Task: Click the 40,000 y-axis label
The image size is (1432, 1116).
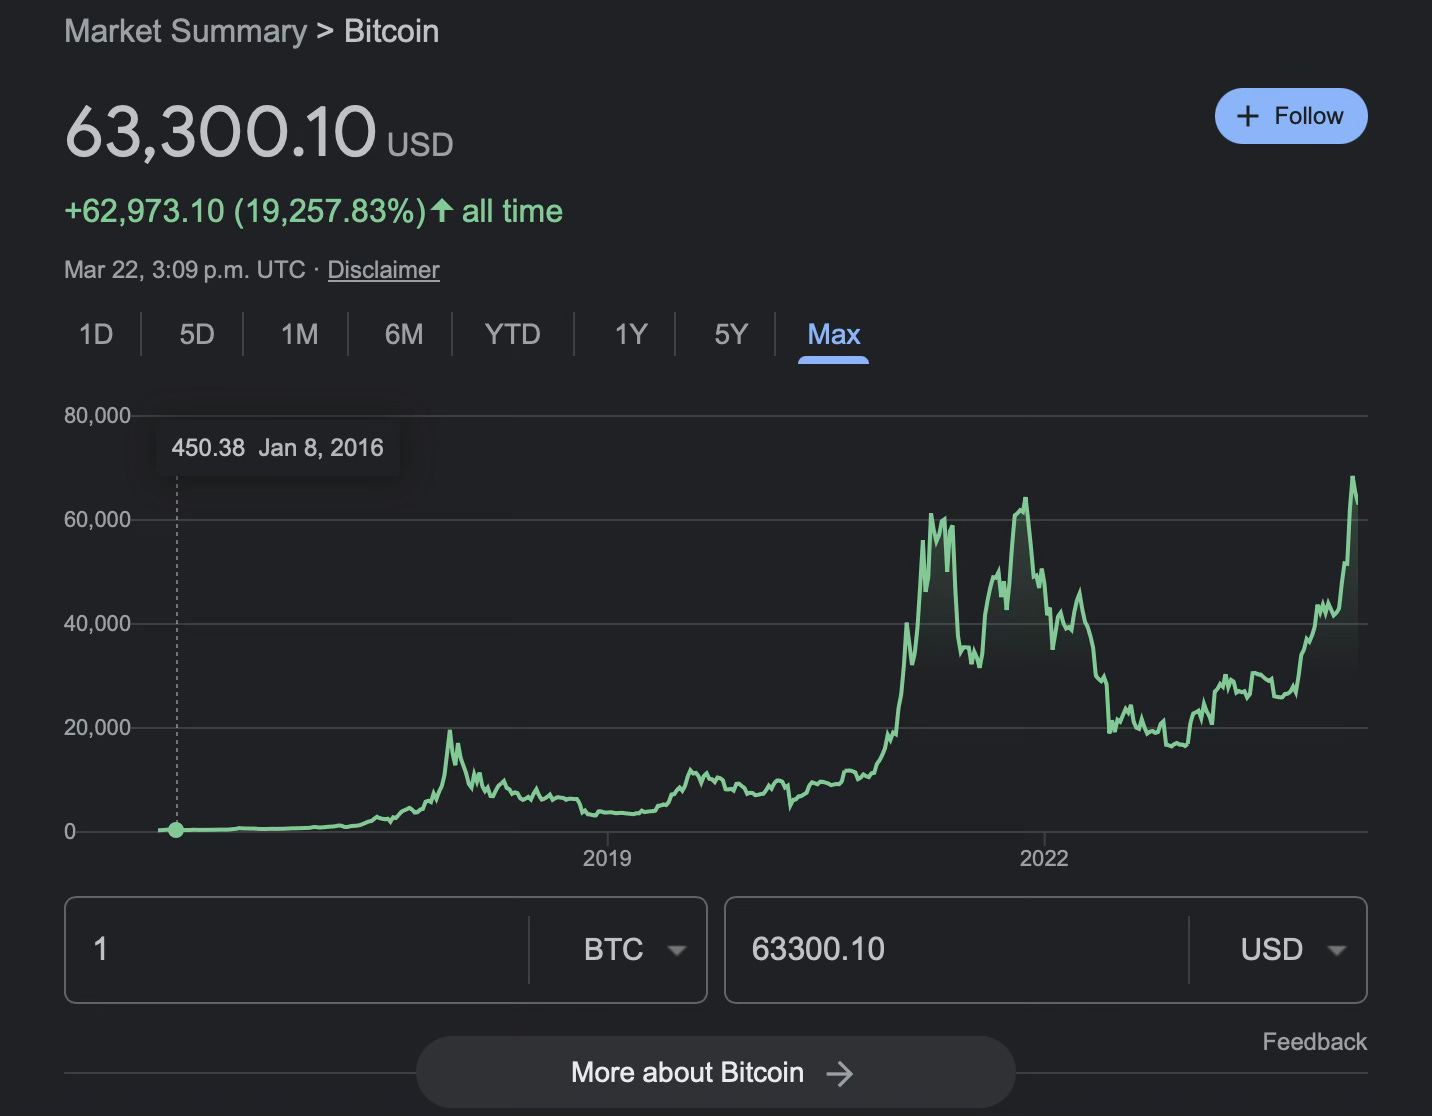Action: pyautogui.click(x=97, y=623)
